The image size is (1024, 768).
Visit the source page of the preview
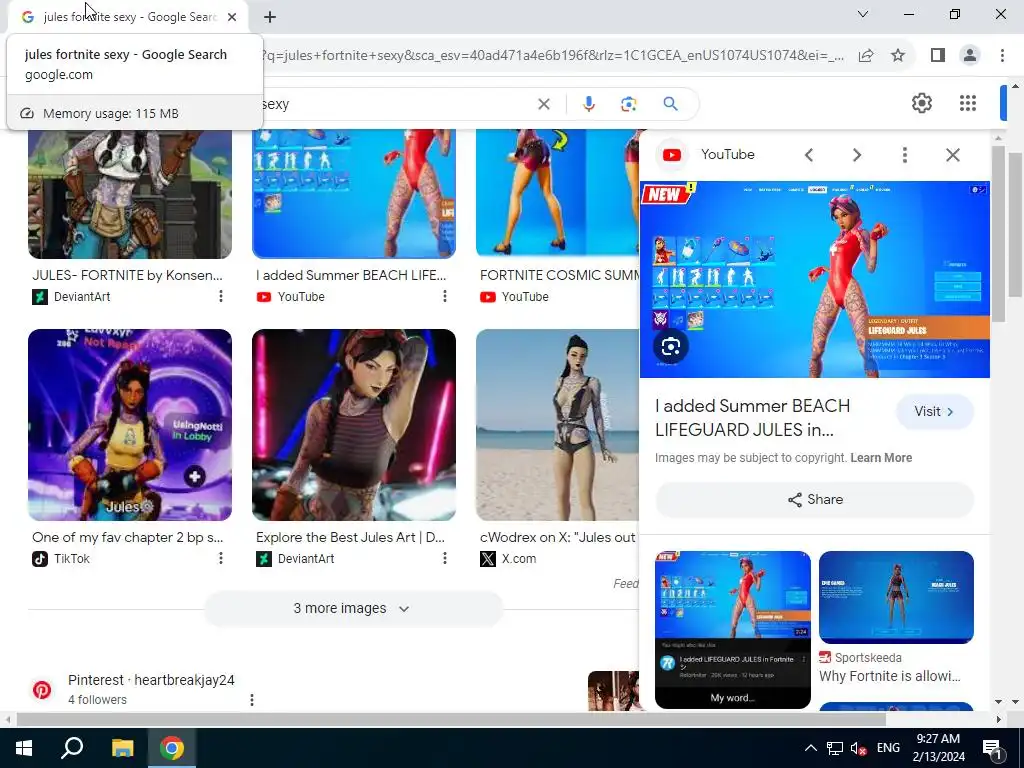[x=935, y=411]
